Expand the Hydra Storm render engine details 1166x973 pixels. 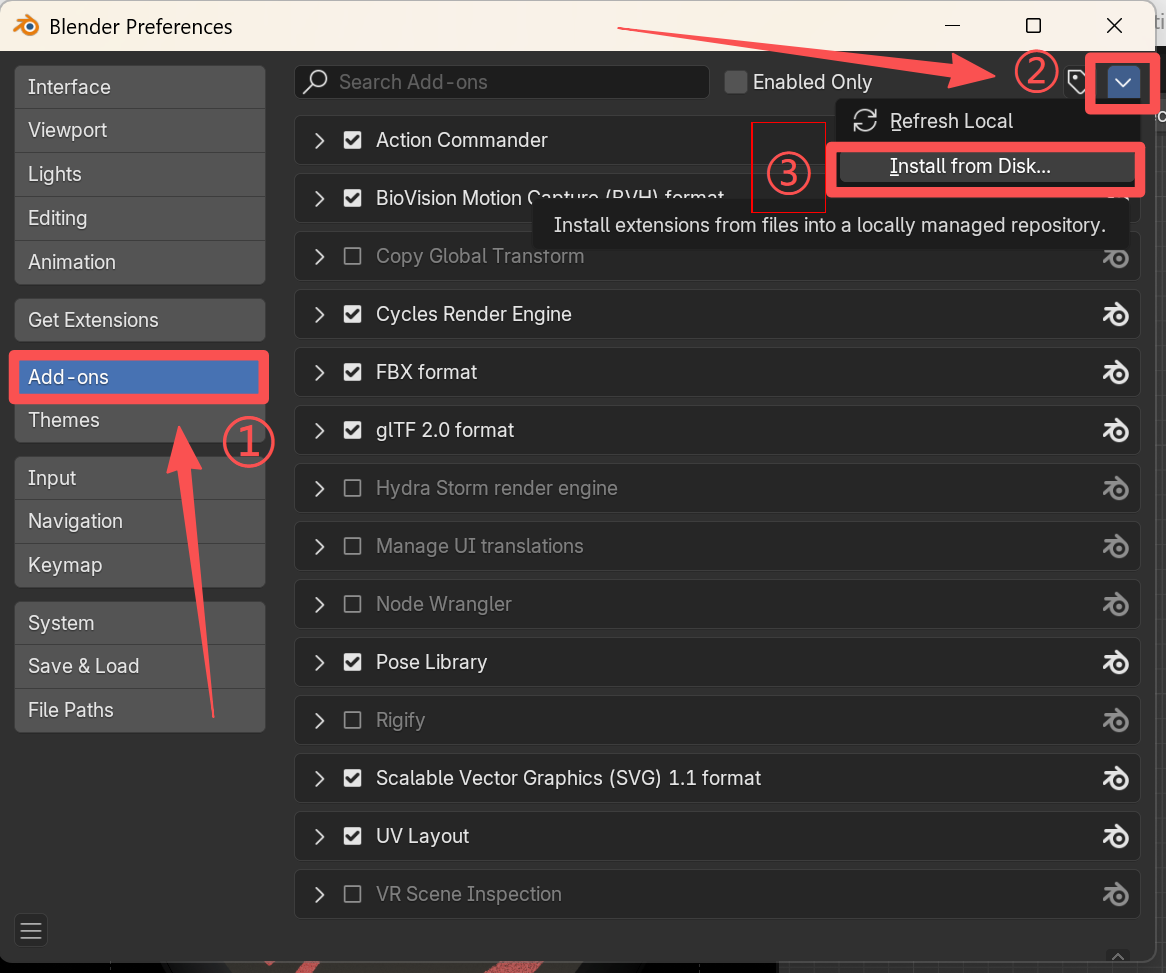coord(319,488)
